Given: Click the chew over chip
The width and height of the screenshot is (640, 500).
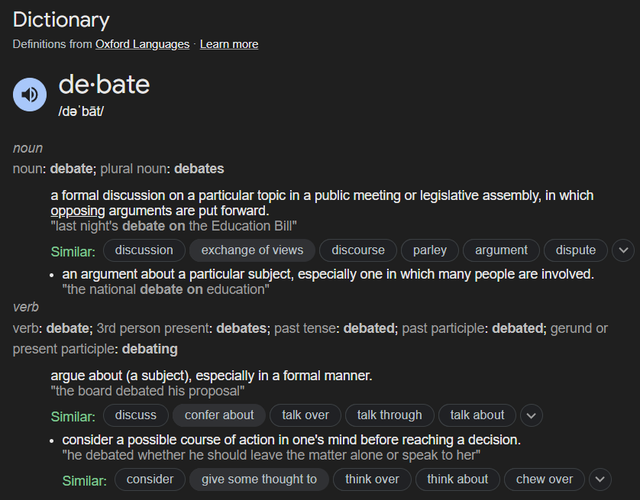Looking at the screenshot, I should 544,479.
